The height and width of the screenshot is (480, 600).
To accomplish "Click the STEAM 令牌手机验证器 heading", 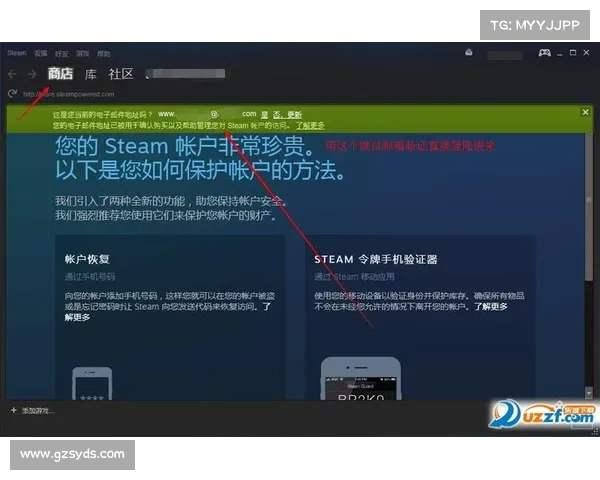I will pyautogui.click(x=376, y=259).
